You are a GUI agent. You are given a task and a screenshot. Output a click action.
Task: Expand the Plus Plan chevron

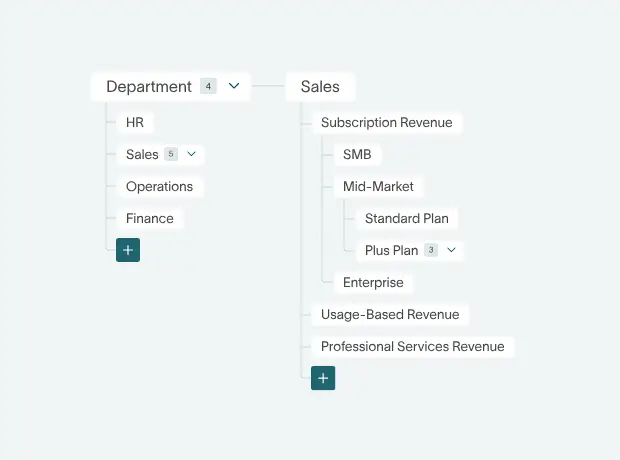tap(451, 250)
